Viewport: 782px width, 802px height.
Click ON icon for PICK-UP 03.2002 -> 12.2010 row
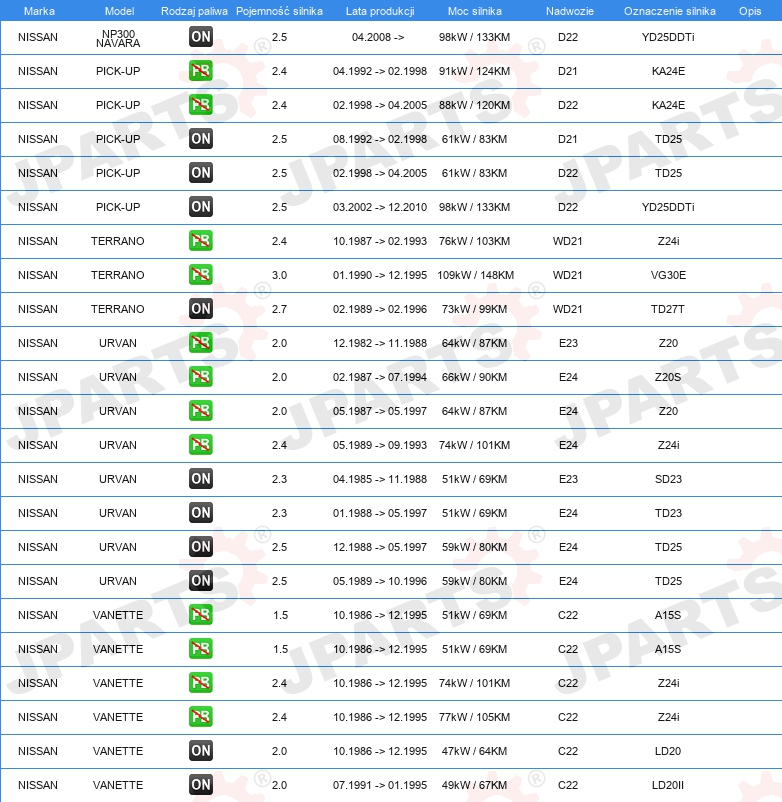(x=200, y=207)
